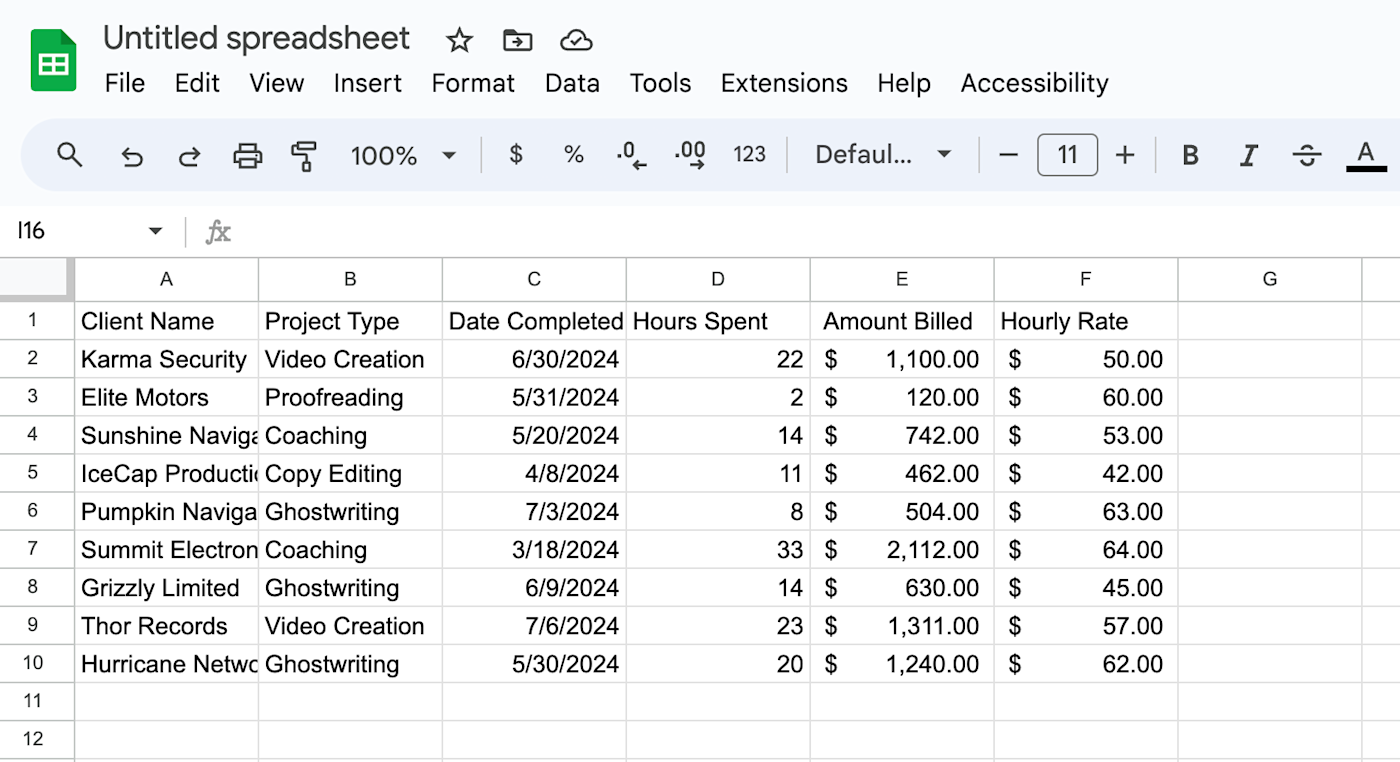1400x762 pixels.
Task: Click the font size 11 input field
Action: pyautogui.click(x=1067, y=155)
